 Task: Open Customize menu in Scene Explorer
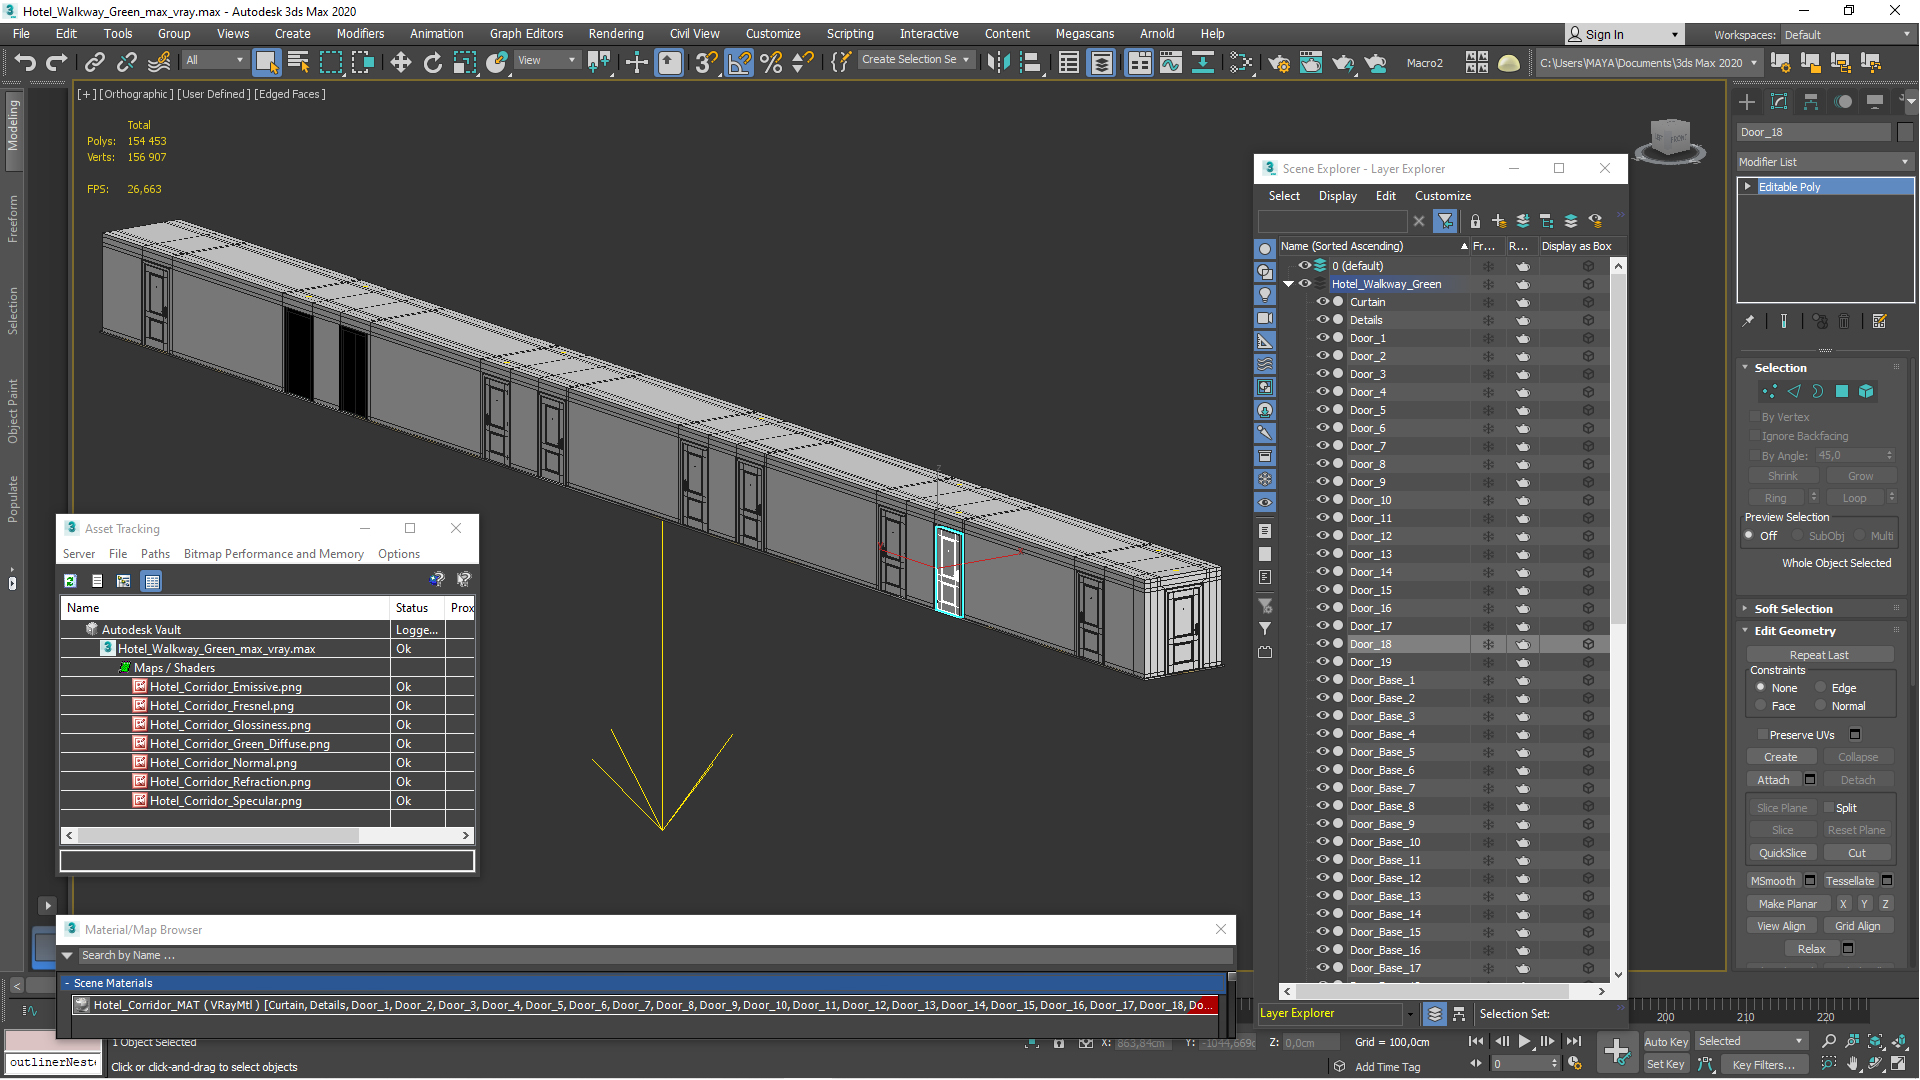[x=1442, y=196]
